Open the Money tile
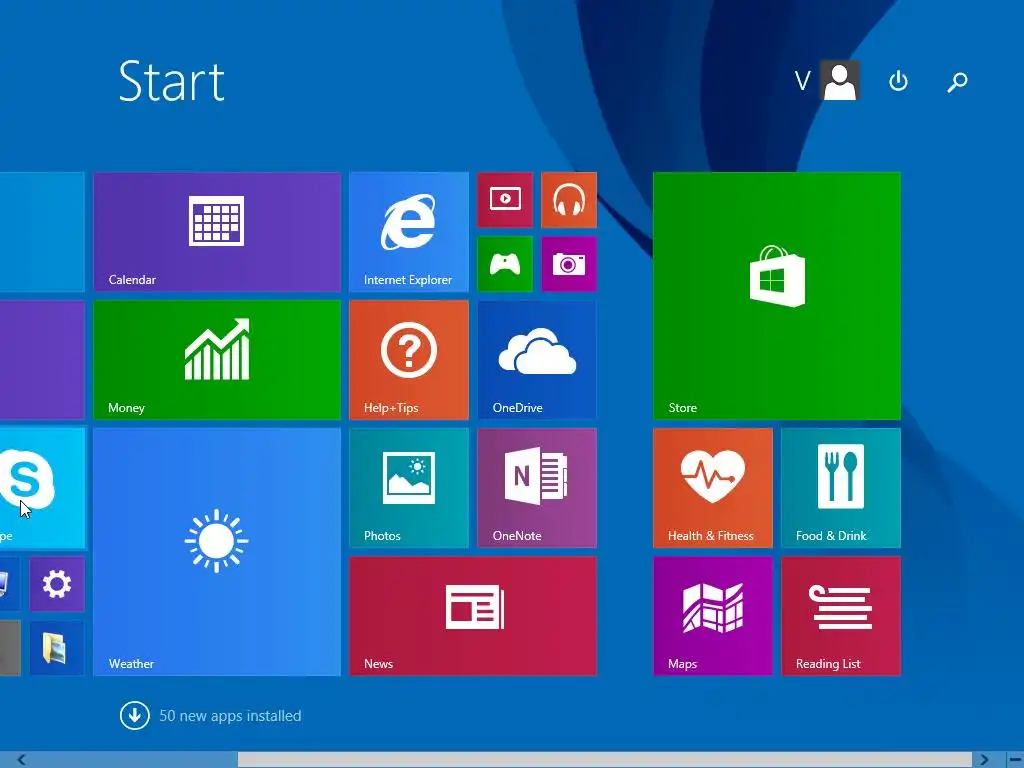The height and width of the screenshot is (768, 1024). (217, 360)
